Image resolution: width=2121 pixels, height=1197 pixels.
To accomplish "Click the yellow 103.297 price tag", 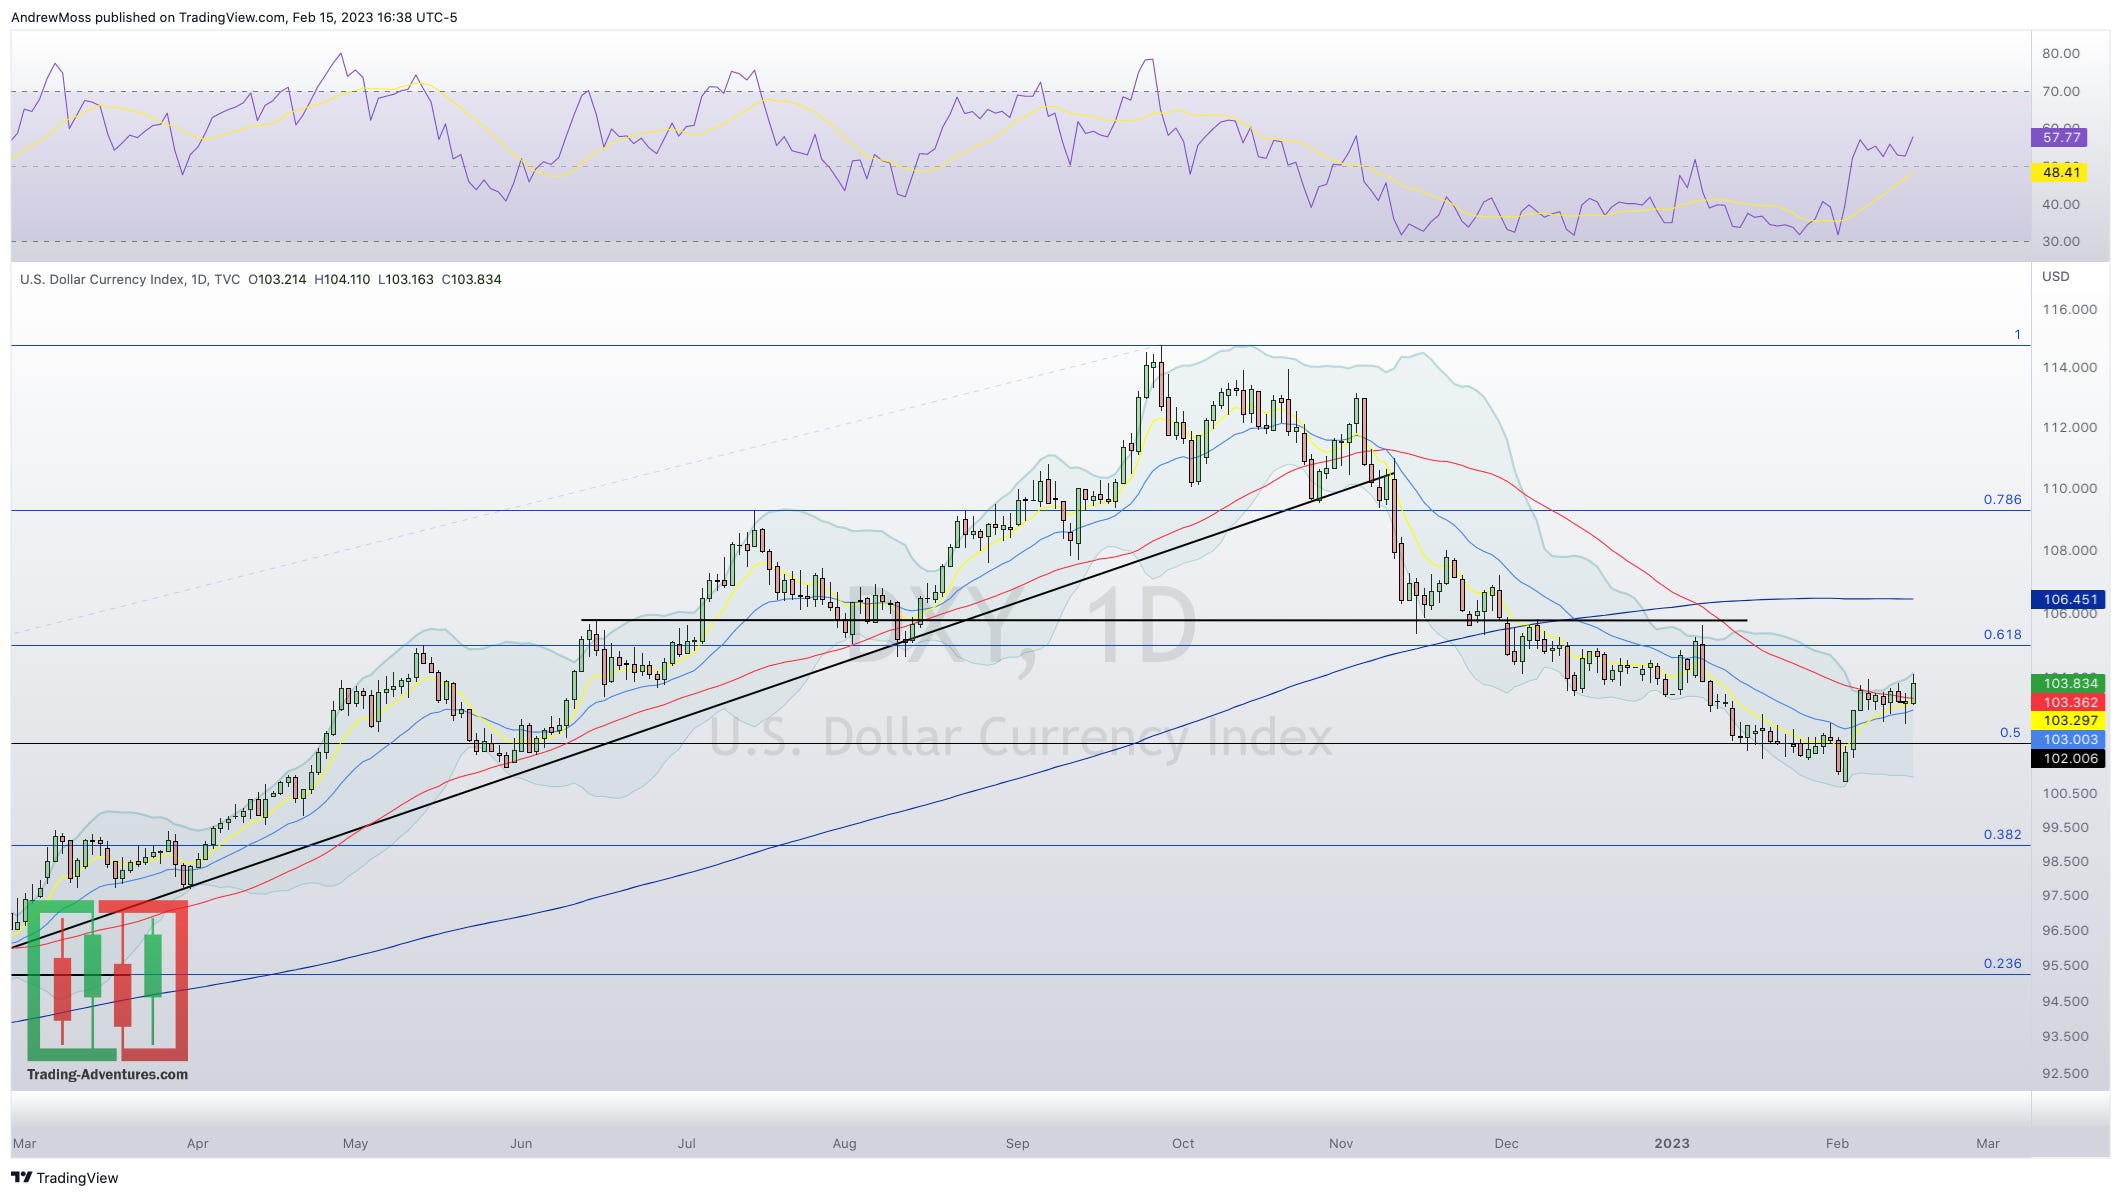I will [2069, 720].
